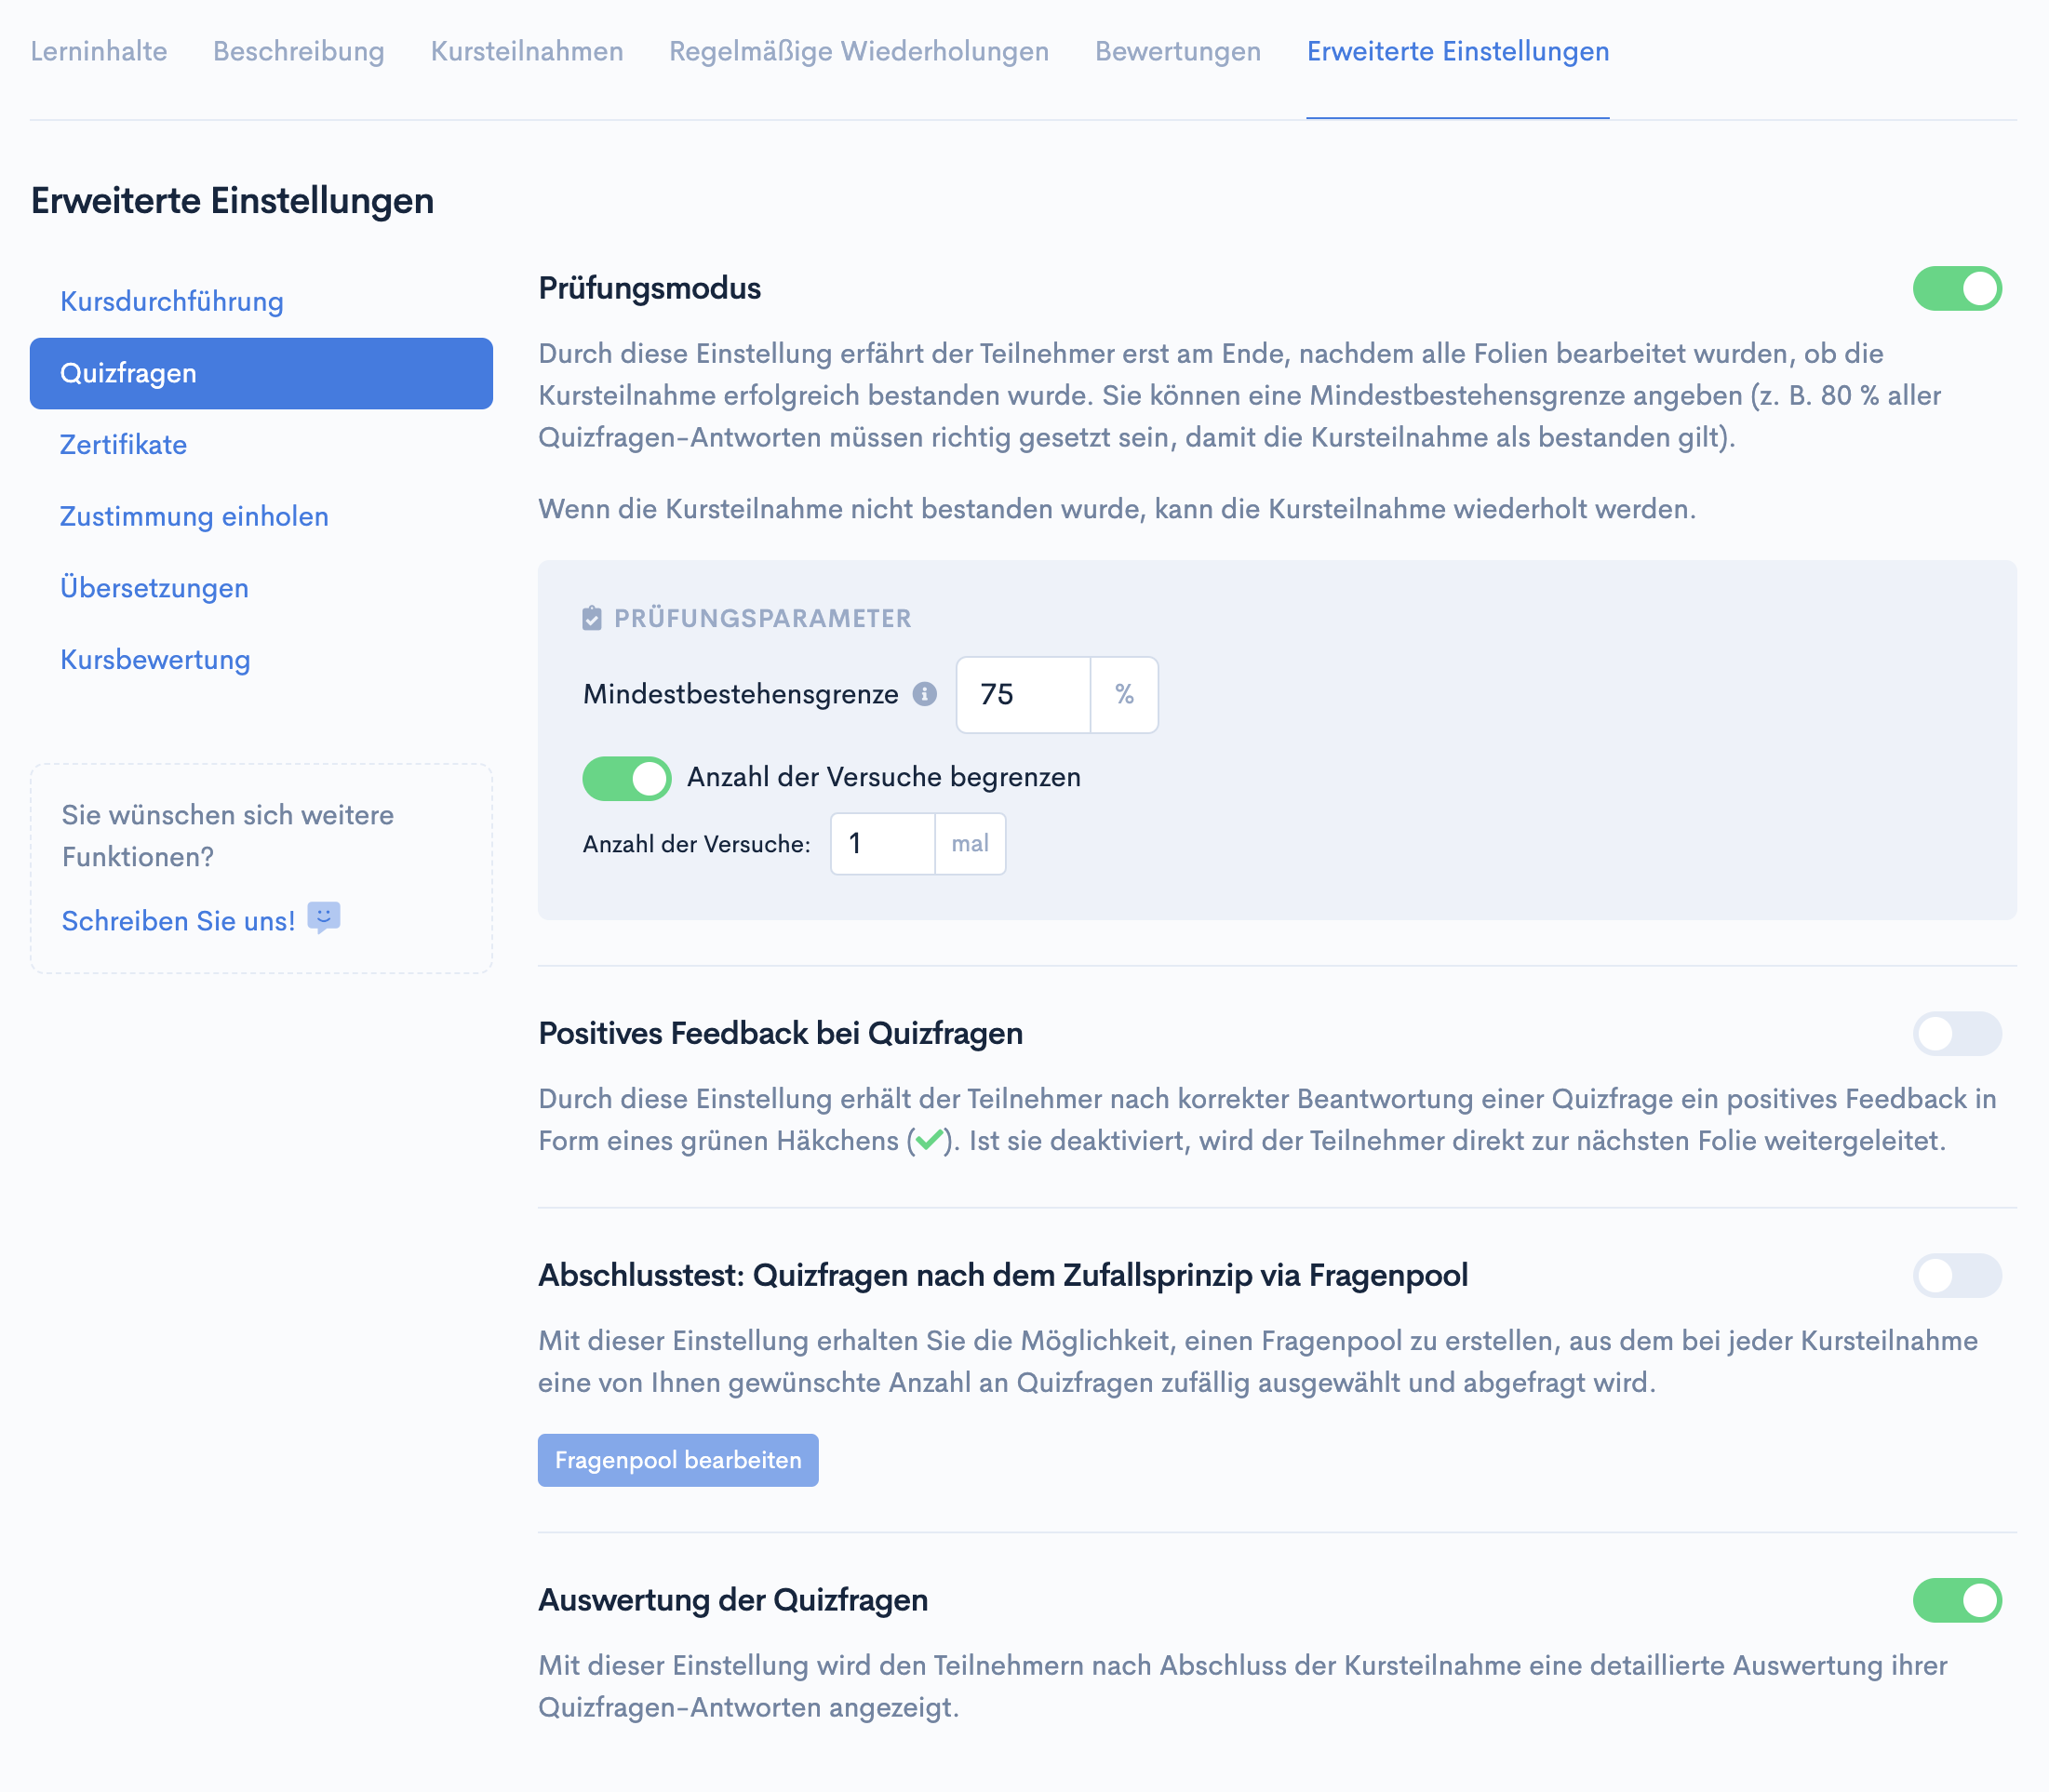Click the Prüfungsparameter clipboard icon
Screen dimensions: 2049x1792
(x=592, y=618)
